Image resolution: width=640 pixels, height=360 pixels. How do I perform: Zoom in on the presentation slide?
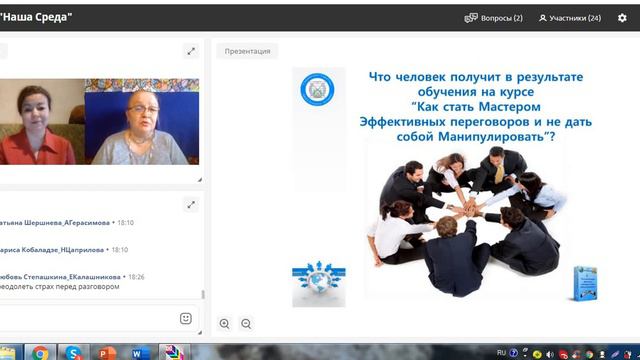click(x=224, y=324)
